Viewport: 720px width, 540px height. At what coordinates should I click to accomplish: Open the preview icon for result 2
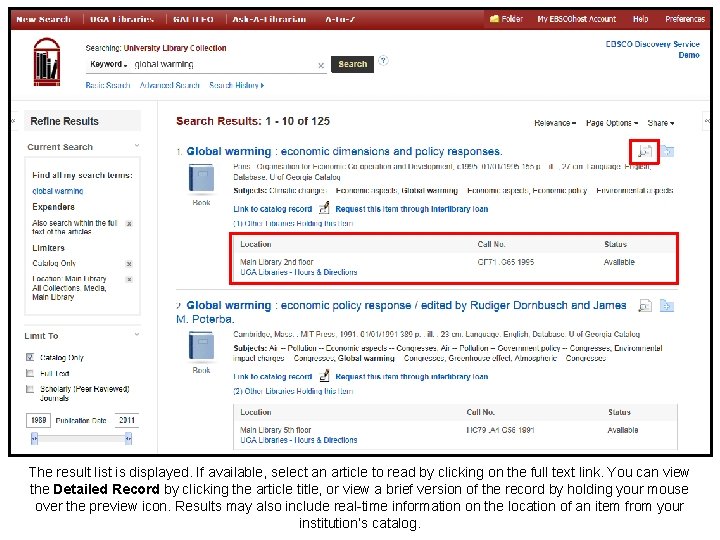645,305
